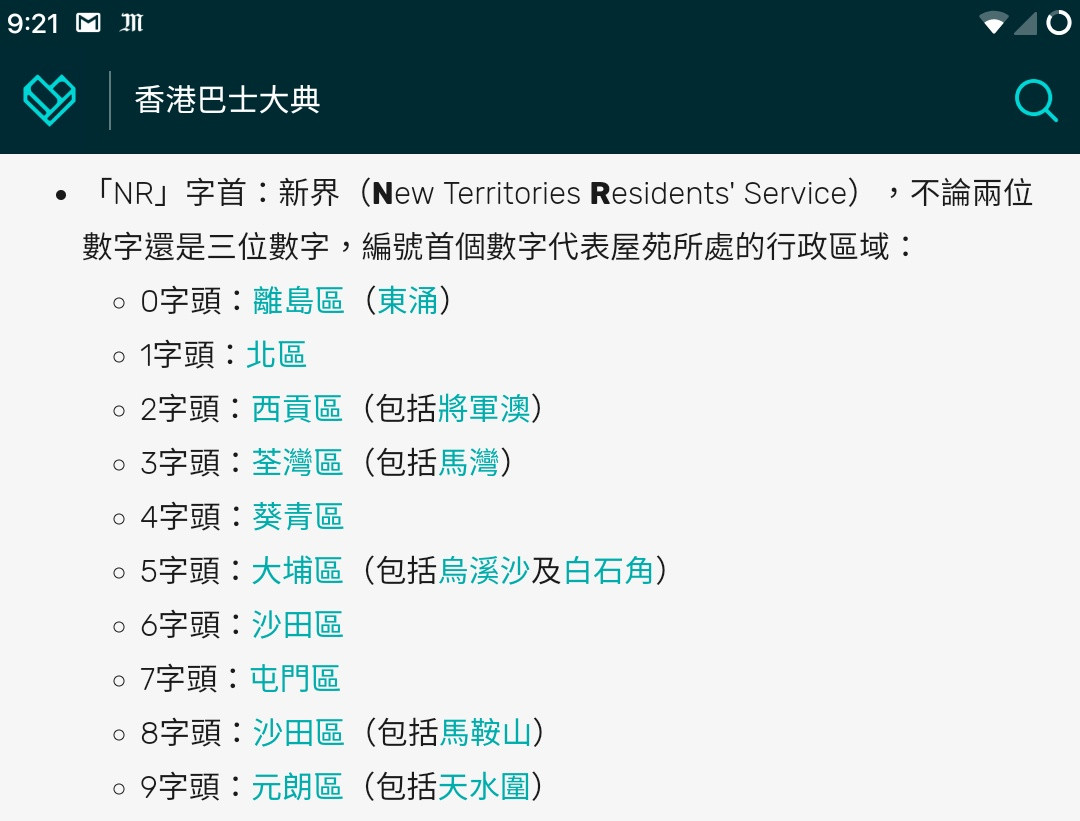Open the 葵青區 link

pos(297,517)
